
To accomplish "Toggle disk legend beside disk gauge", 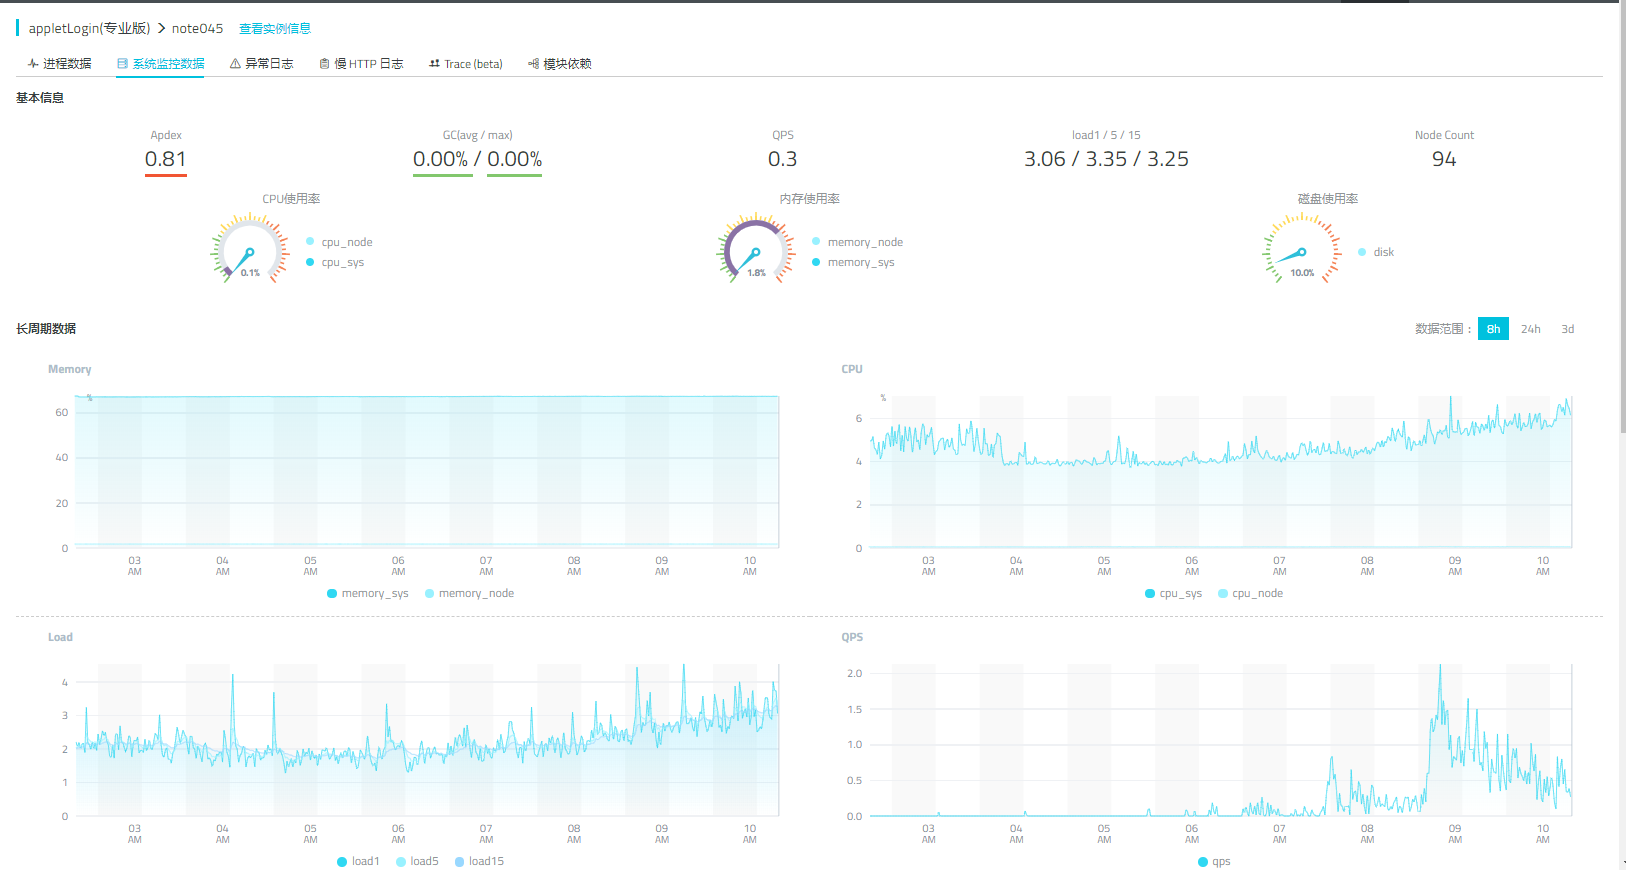I will [1376, 252].
